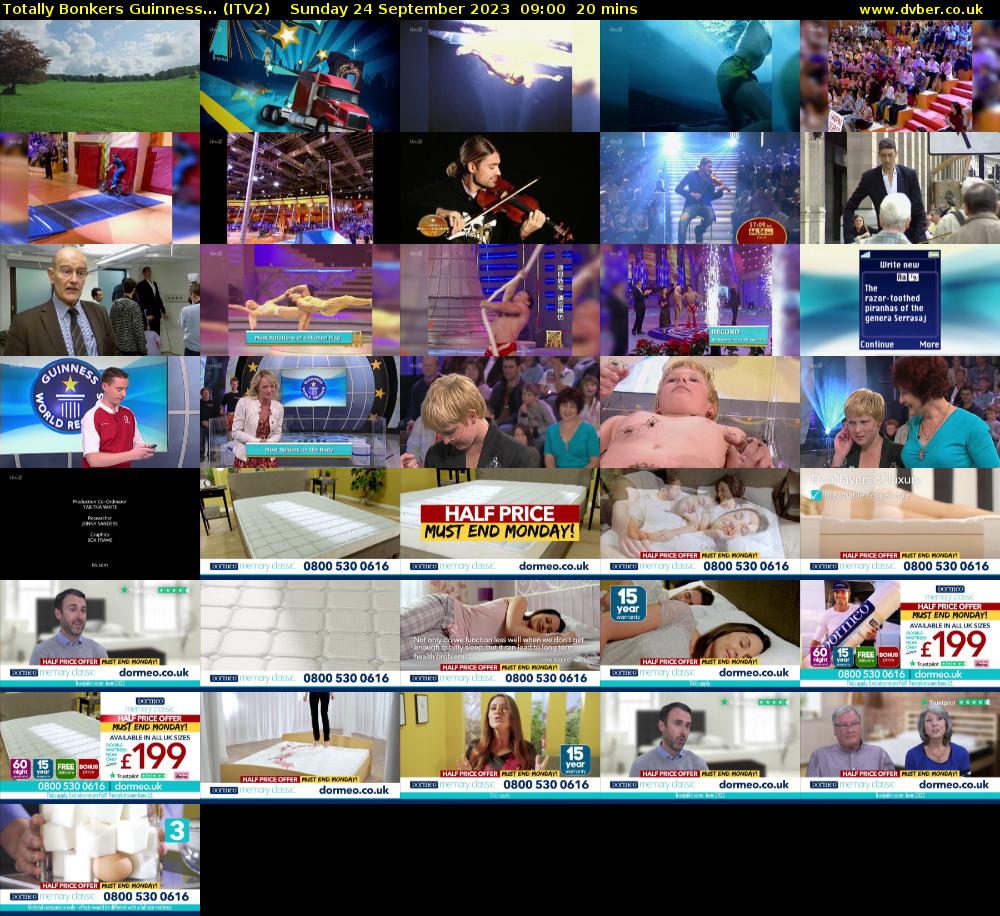The height and width of the screenshot is (916, 1000).
Task: Open the spiders on boy's body thumbnail
Action: pyautogui.click(x=700, y=412)
